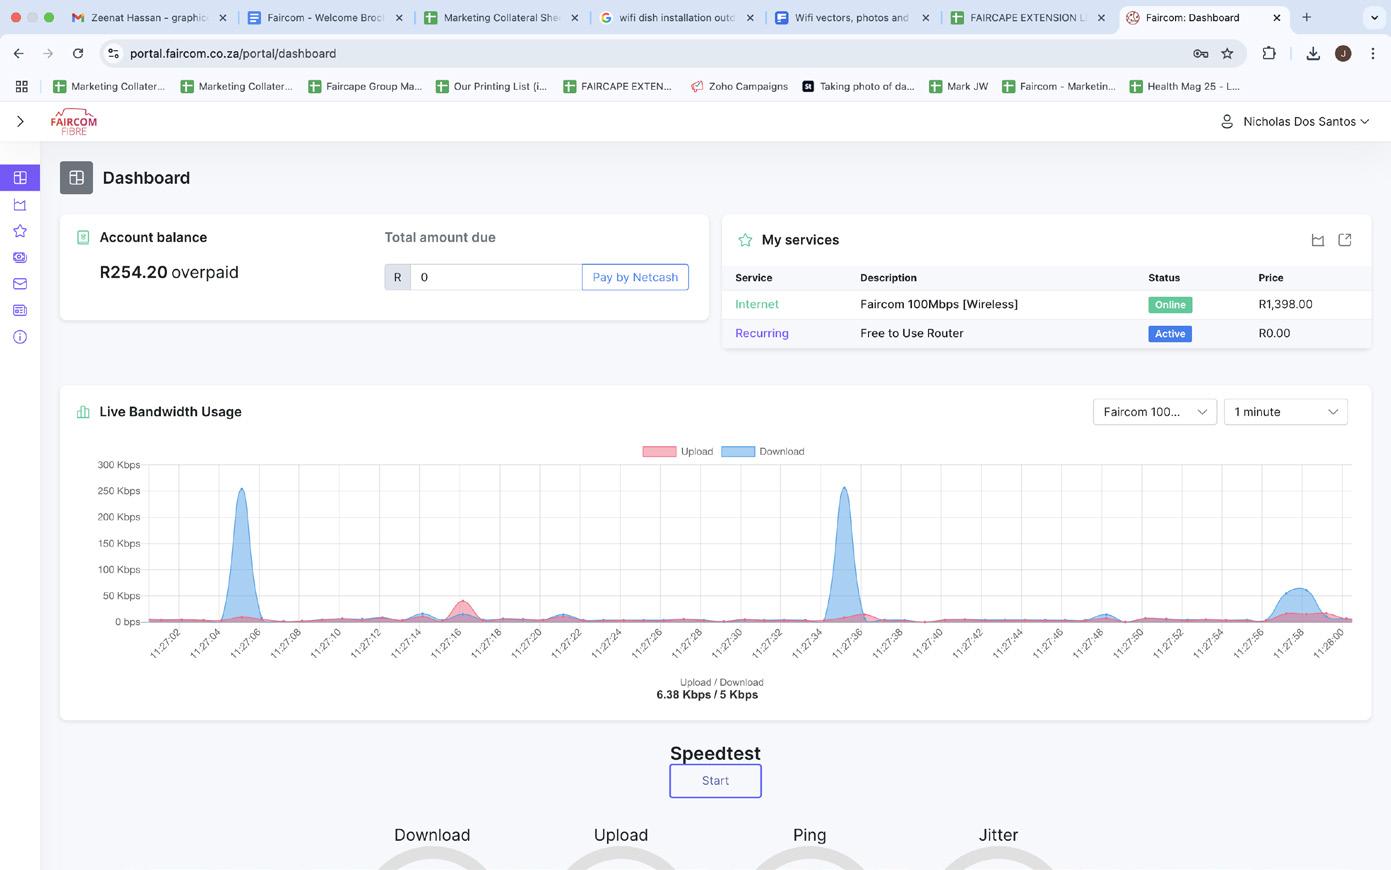The height and width of the screenshot is (870, 1391).
Task: Click the total amount due input field
Action: click(495, 277)
